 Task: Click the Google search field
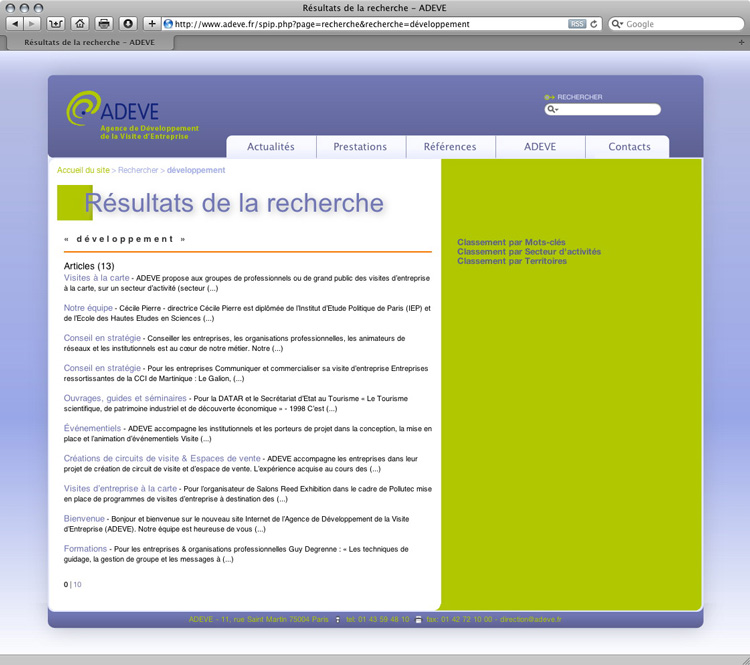click(x=676, y=24)
